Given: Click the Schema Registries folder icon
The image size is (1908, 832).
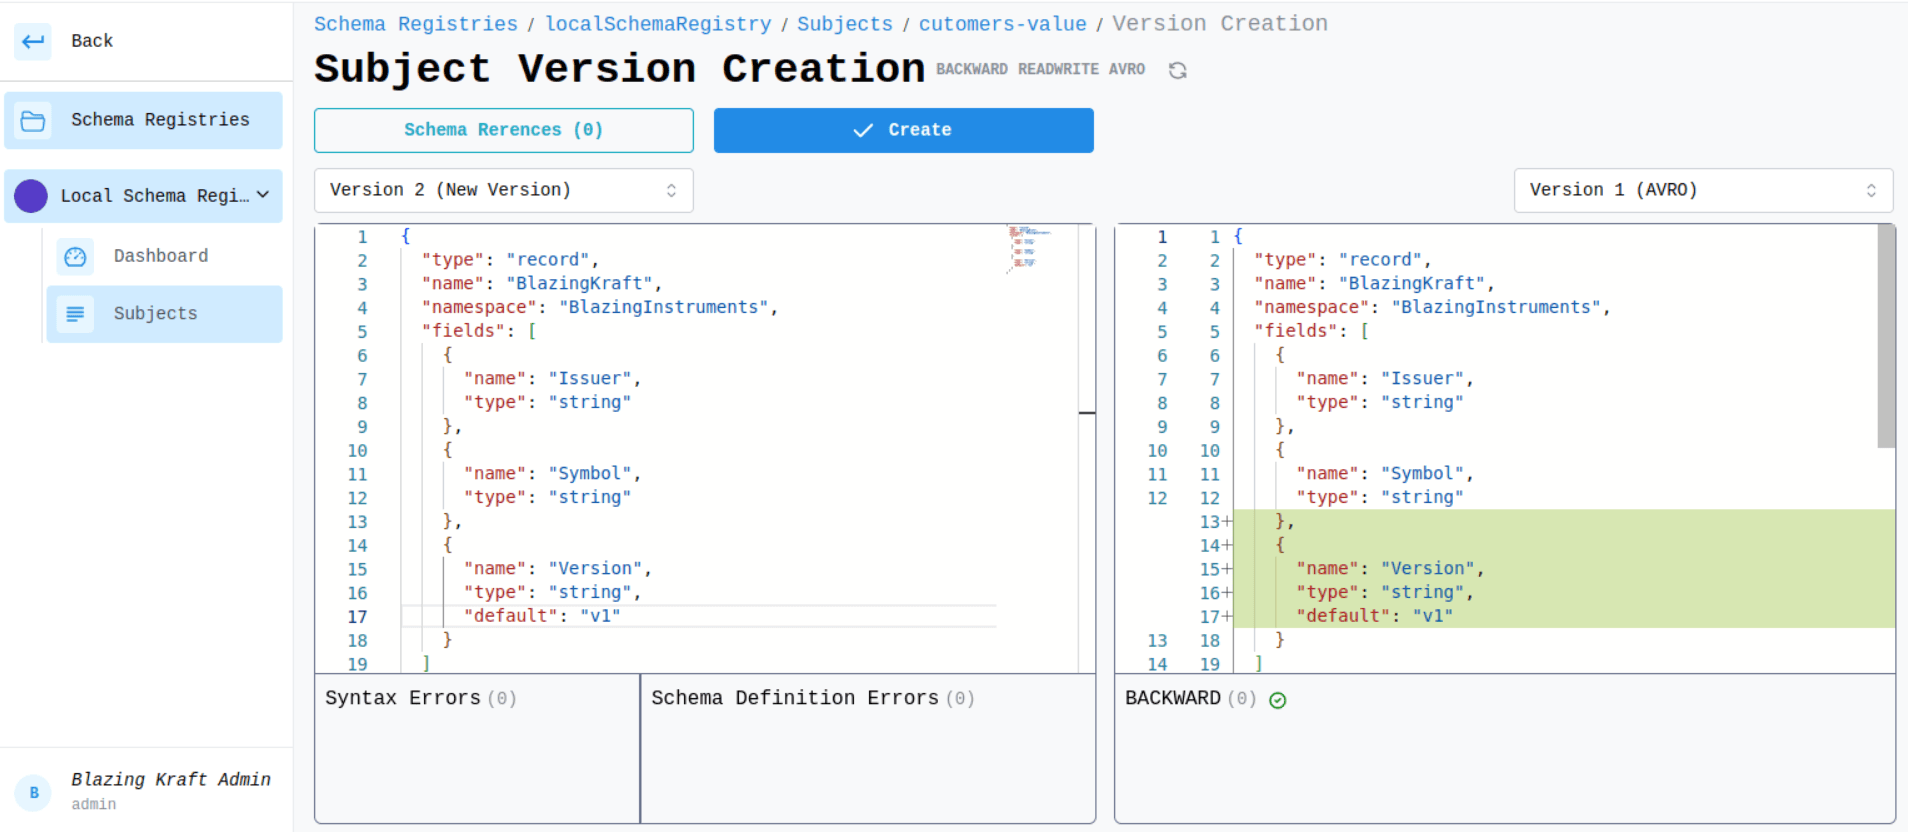Looking at the screenshot, I should [33, 121].
